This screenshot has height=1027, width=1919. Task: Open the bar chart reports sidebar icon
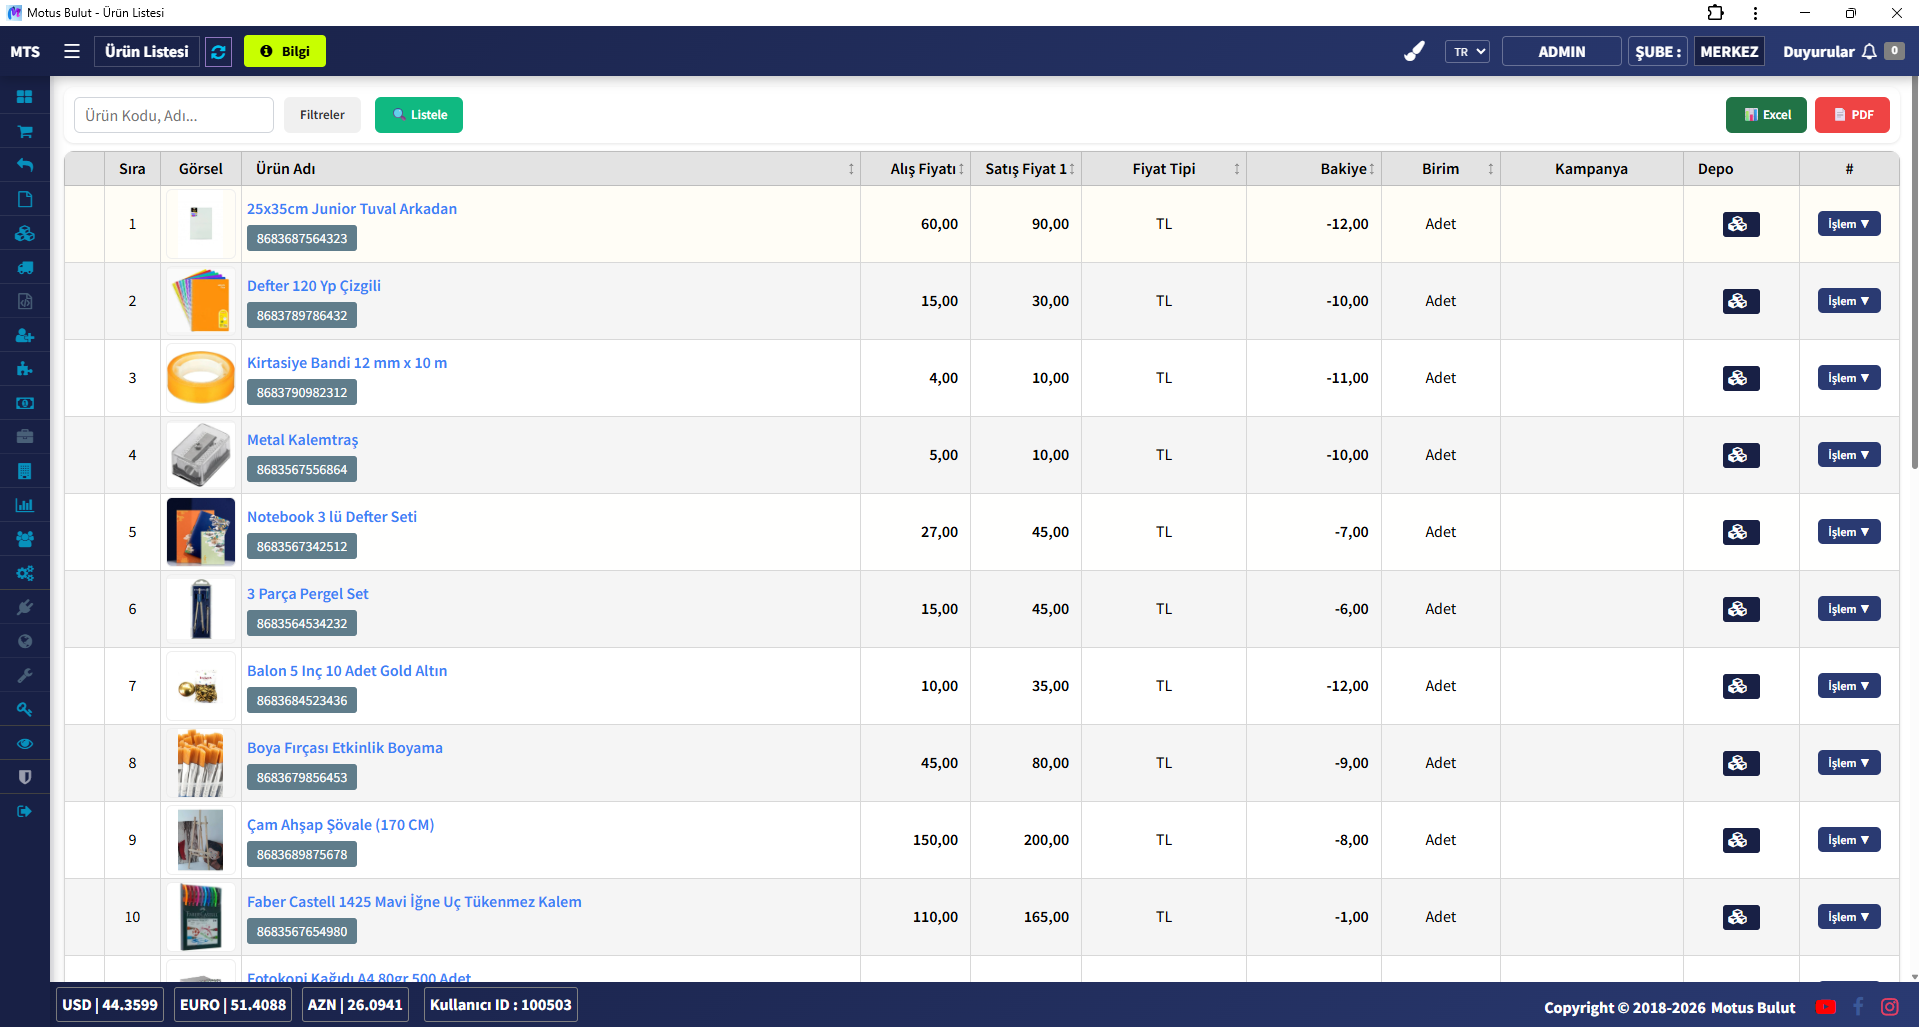click(x=25, y=505)
